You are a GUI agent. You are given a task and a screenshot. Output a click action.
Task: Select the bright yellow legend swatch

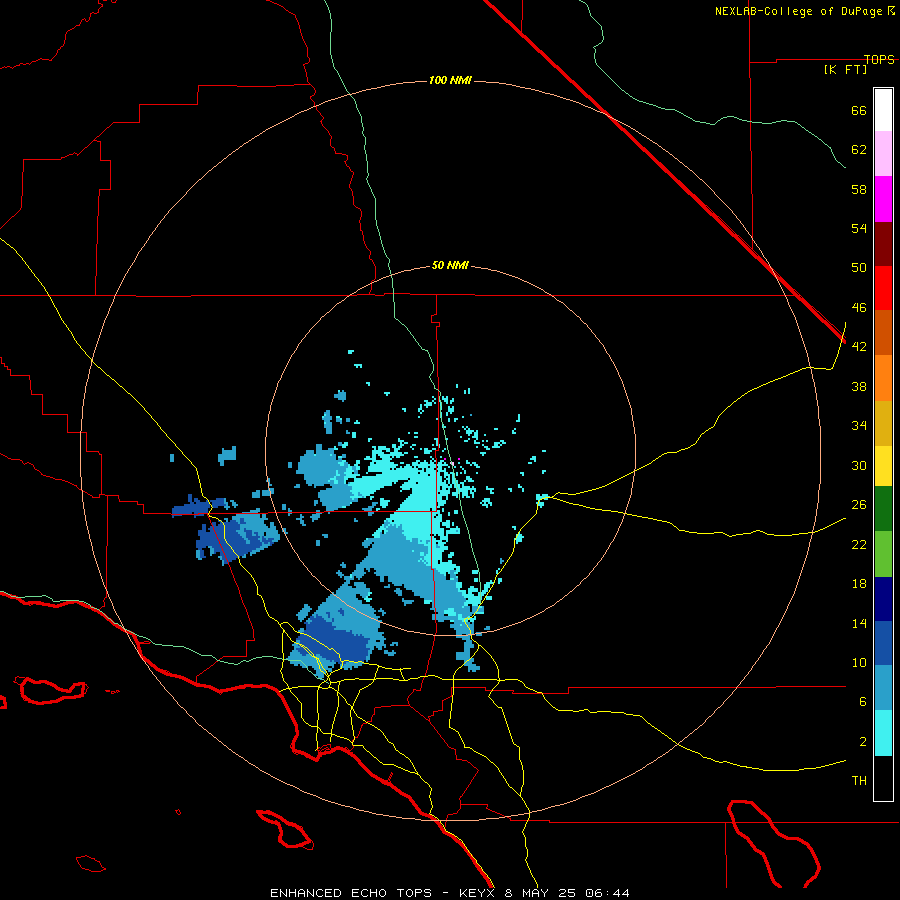[x=883, y=466]
